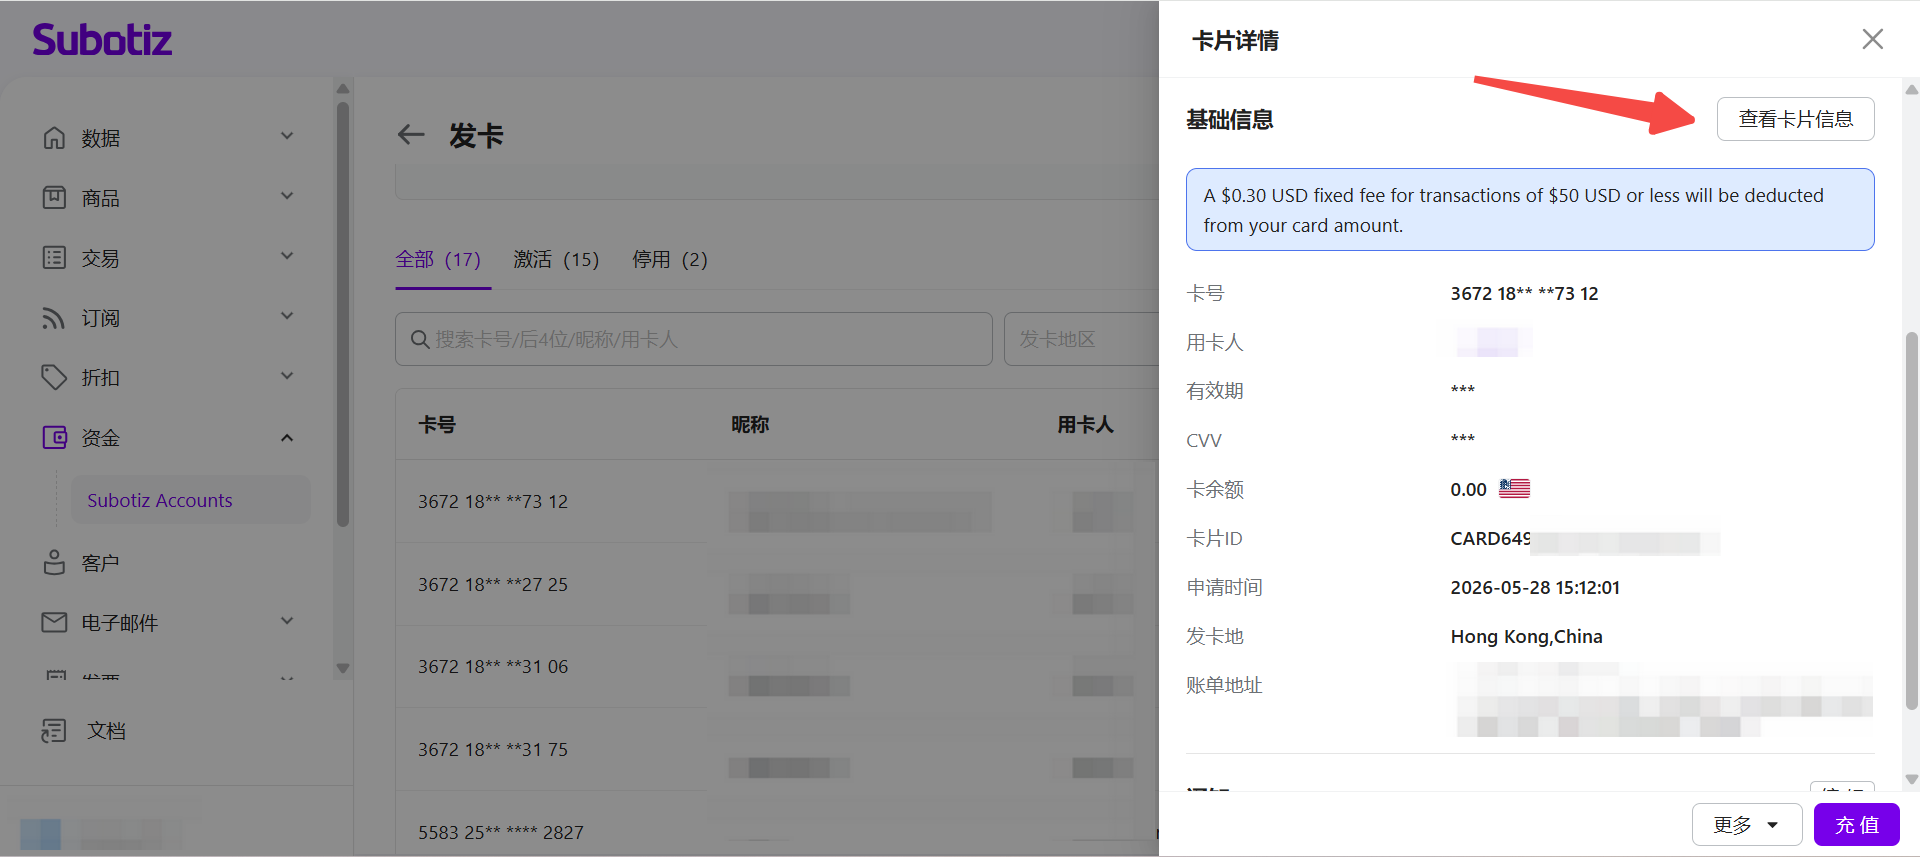The height and width of the screenshot is (857, 1920).
Task: Click the Subotiz logo
Action: click(x=102, y=40)
